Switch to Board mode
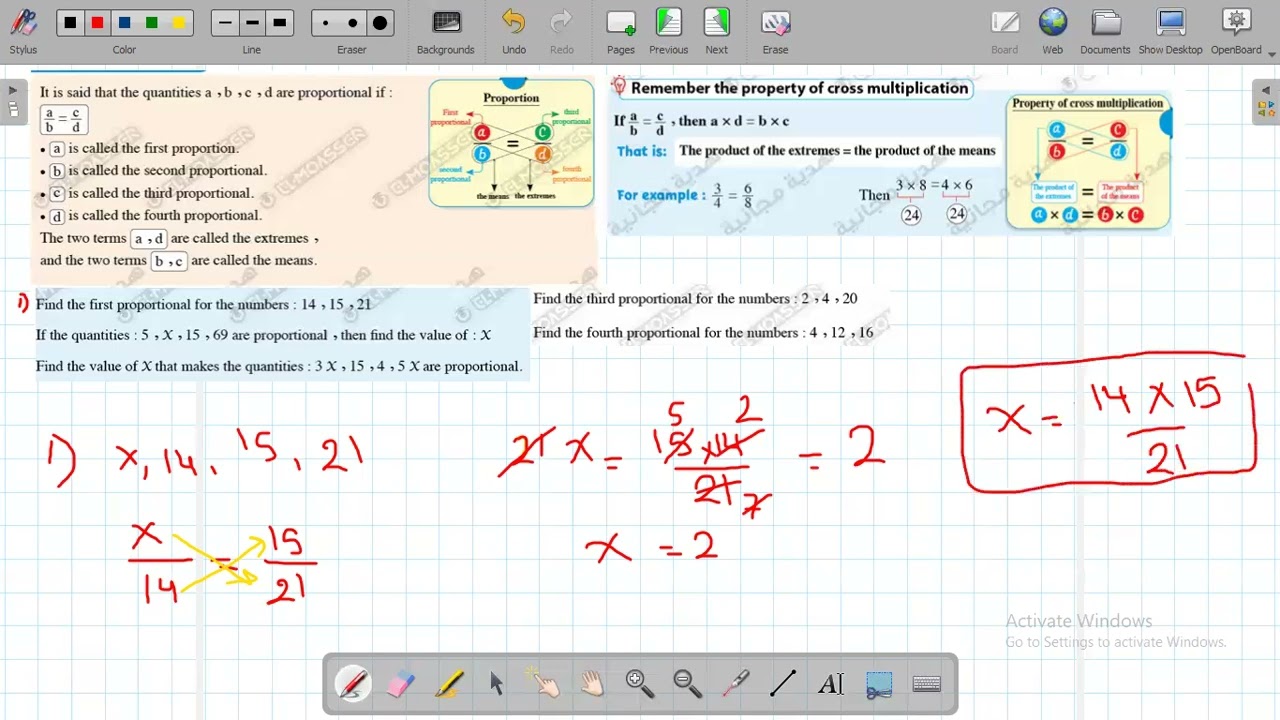 (x=1005, y=31)
